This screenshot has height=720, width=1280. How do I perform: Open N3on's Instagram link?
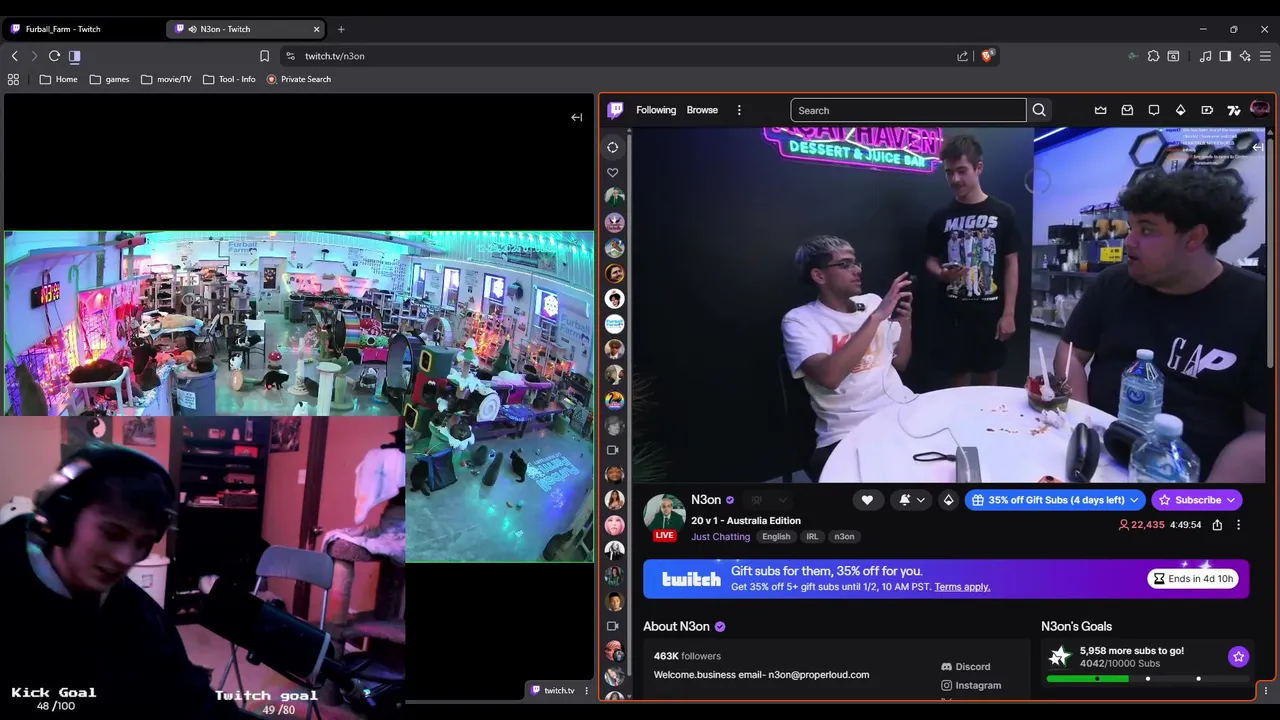pyautogui.click(x=970, y=686)
